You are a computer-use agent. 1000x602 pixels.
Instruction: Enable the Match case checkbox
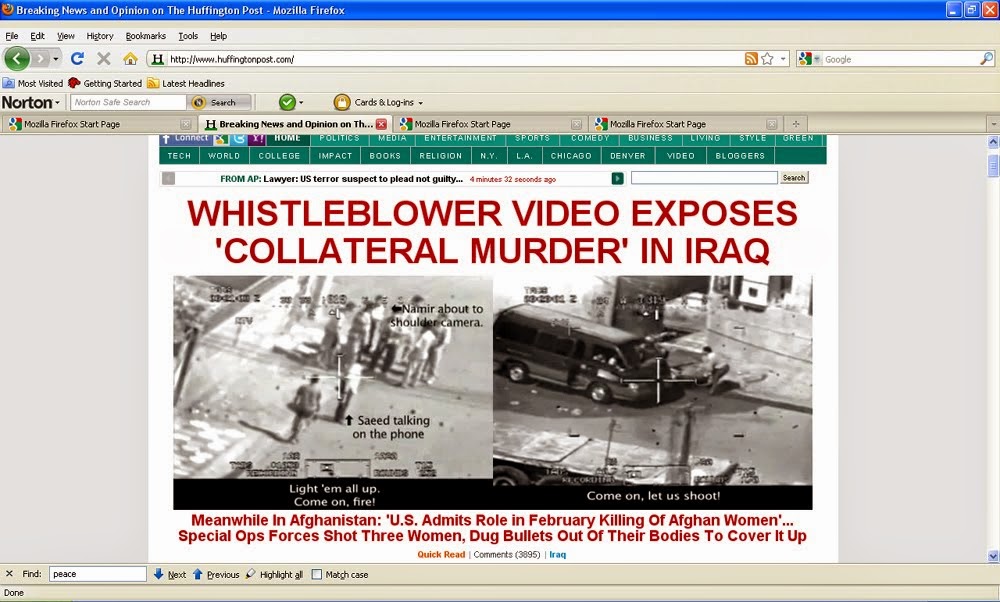pyautogui.click(x=316, y=575)
